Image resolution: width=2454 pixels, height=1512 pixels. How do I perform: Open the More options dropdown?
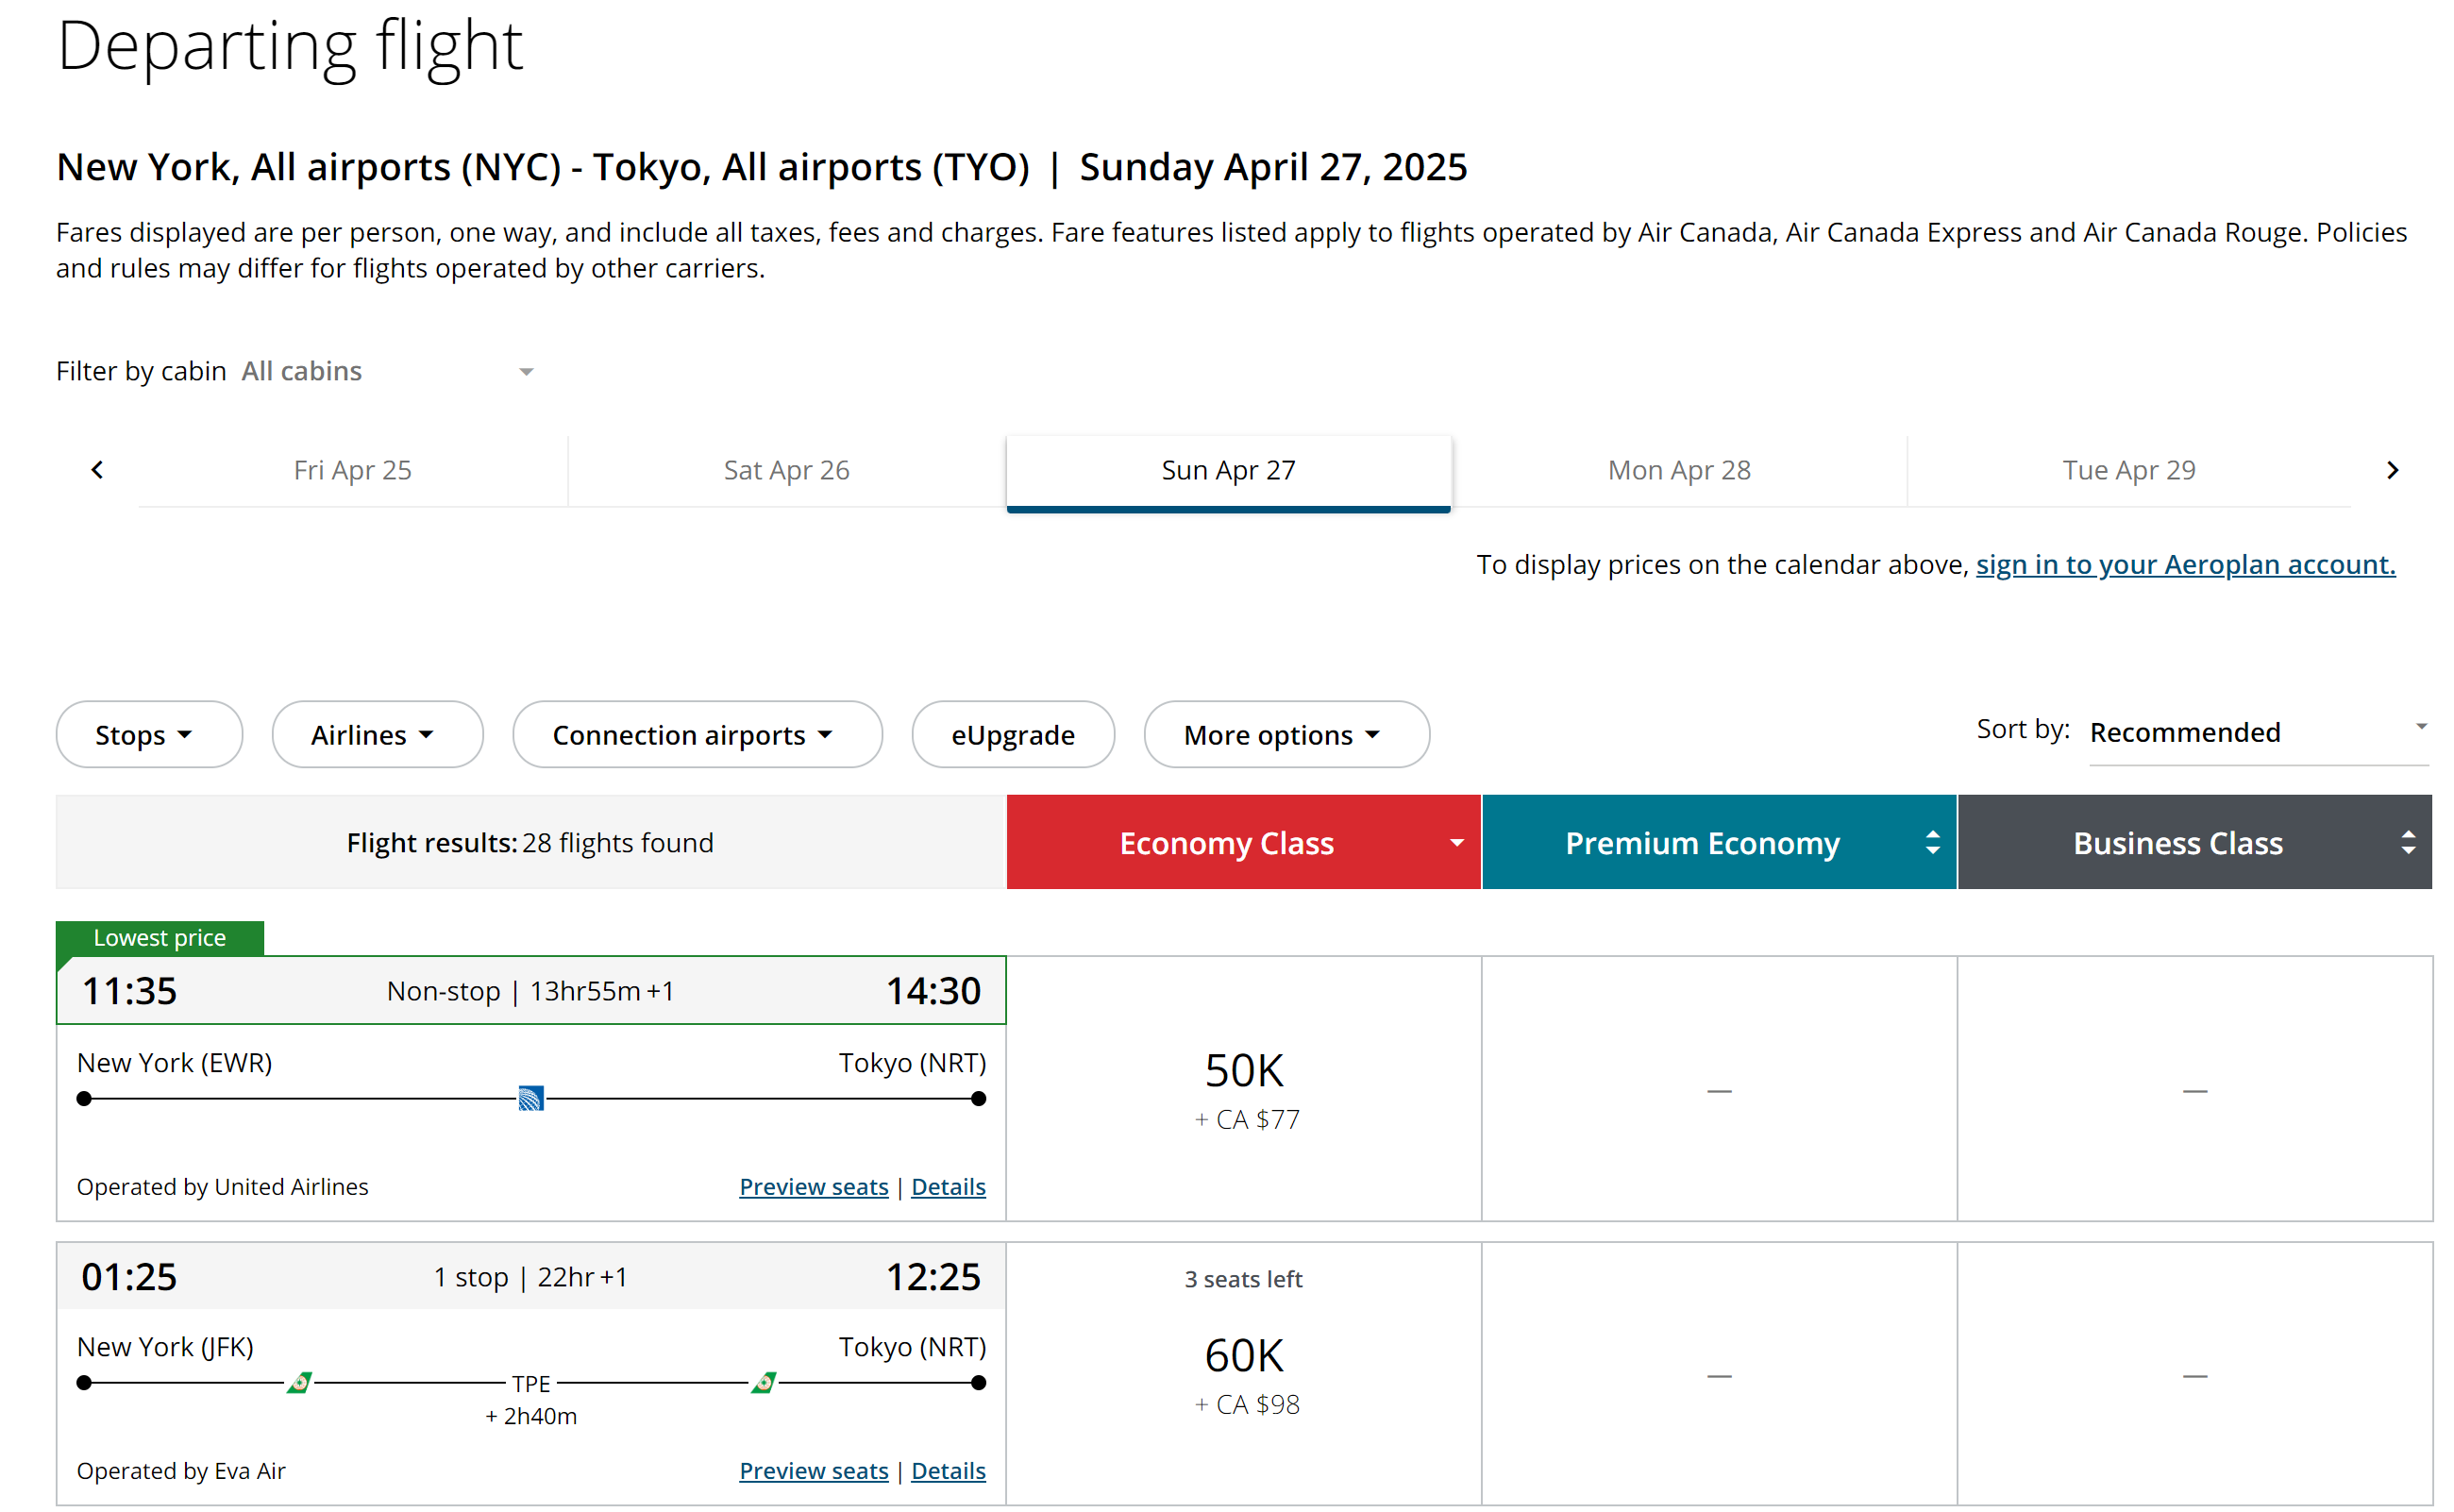point(1286,735)
